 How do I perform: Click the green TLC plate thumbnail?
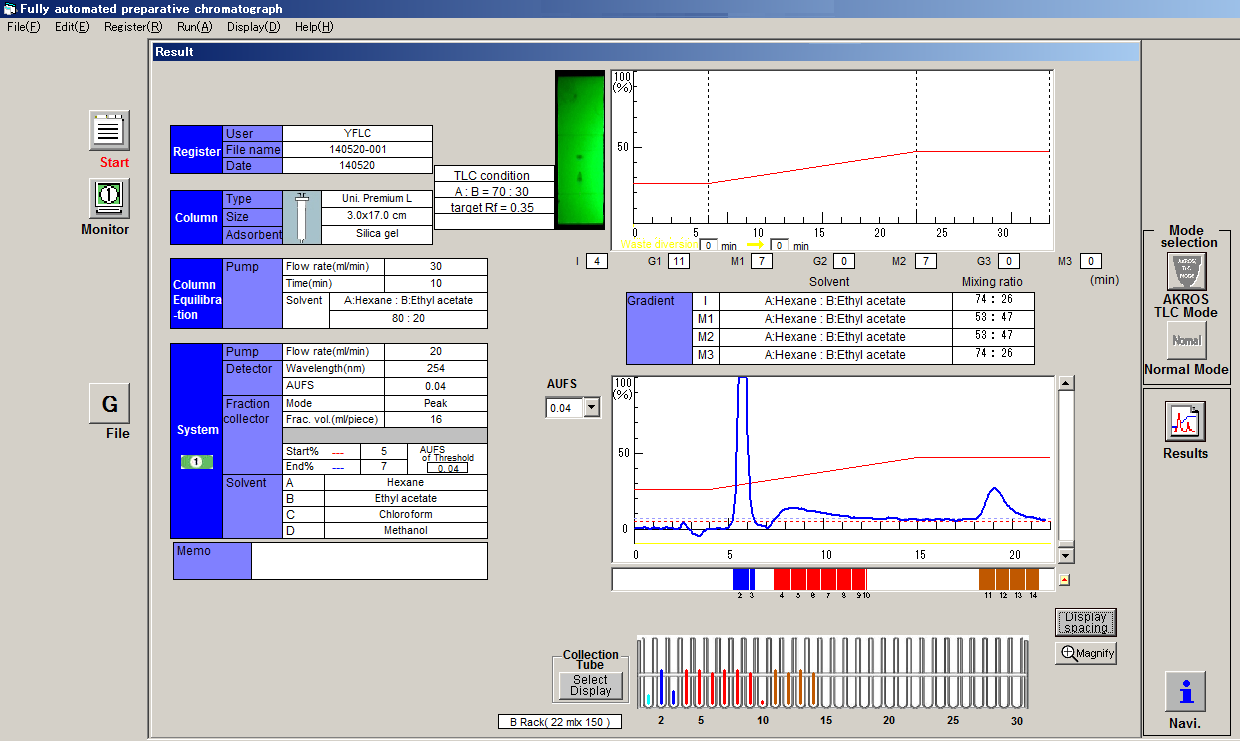point(580,150)
